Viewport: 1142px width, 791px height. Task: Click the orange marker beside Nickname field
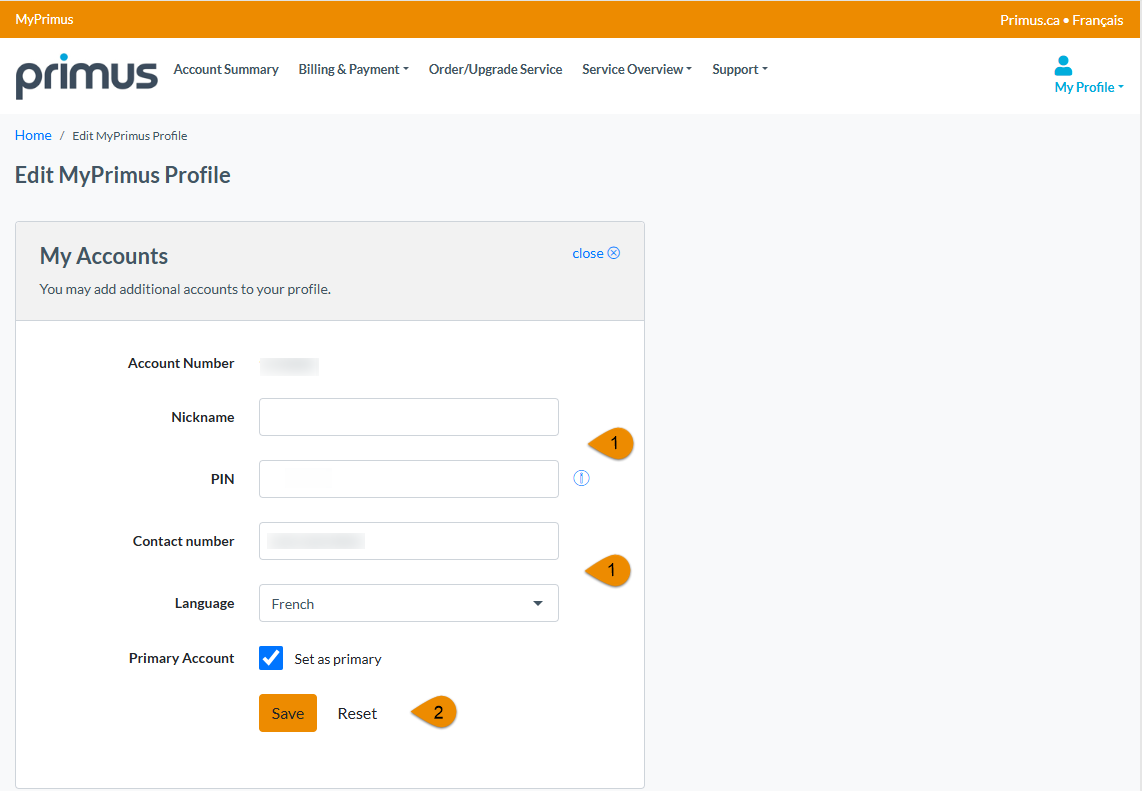[612, 443]
